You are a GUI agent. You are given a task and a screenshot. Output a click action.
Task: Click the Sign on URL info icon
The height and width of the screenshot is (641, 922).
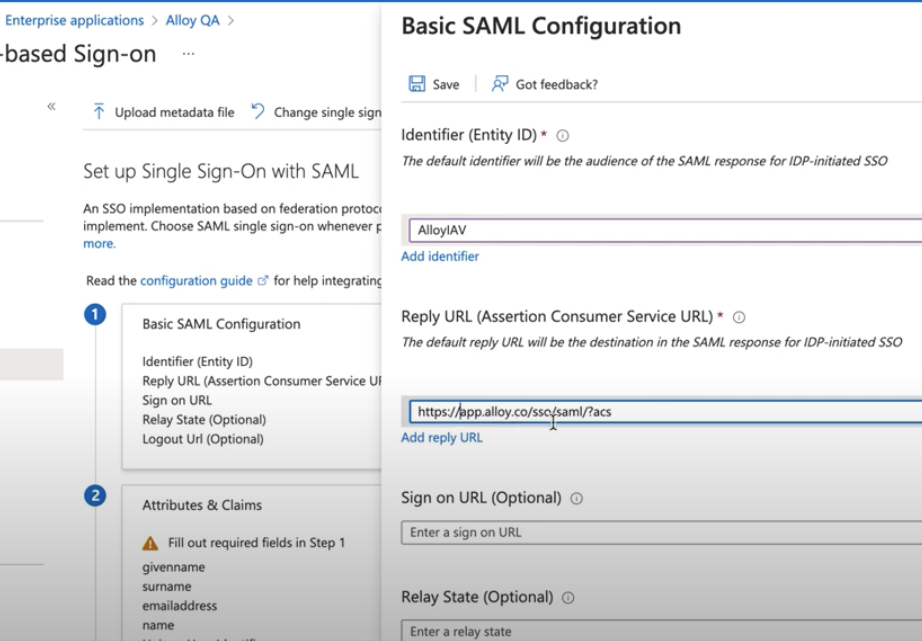pyautogui.click(x=576, y=498)
